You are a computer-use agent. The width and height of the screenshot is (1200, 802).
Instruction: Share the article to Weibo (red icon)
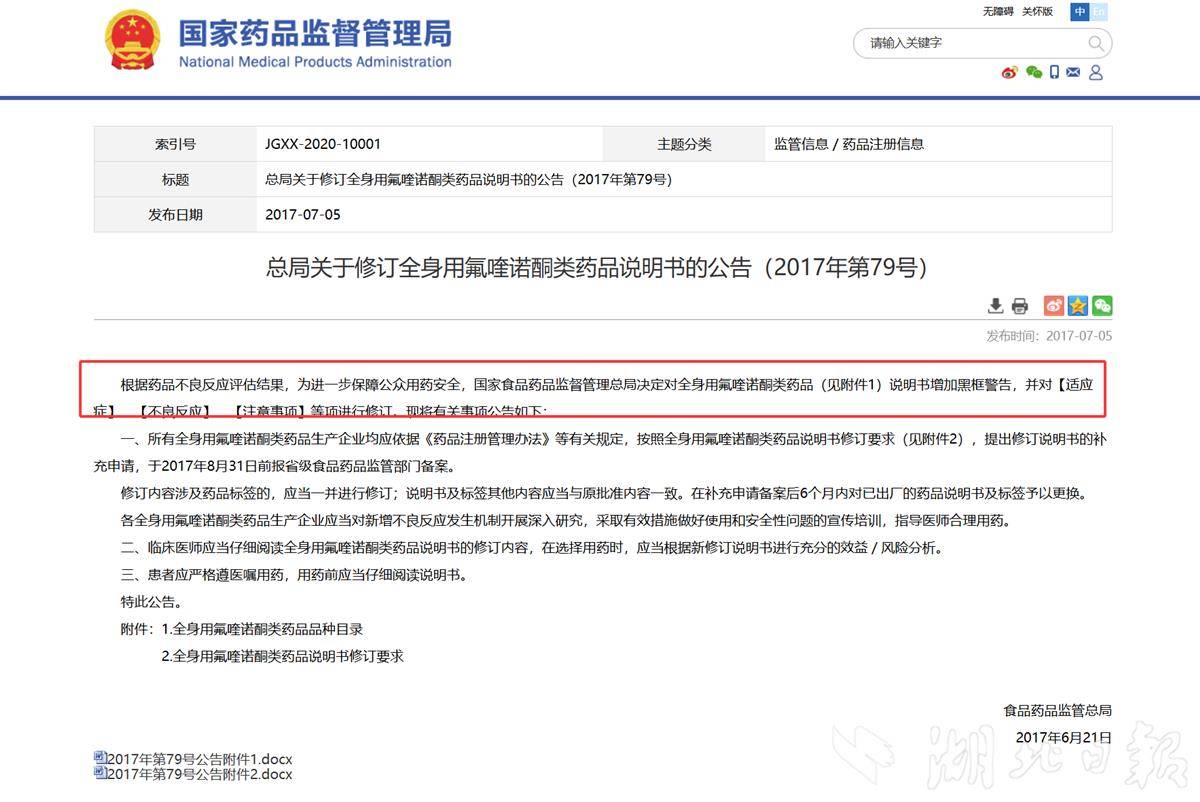(1054, 306)
